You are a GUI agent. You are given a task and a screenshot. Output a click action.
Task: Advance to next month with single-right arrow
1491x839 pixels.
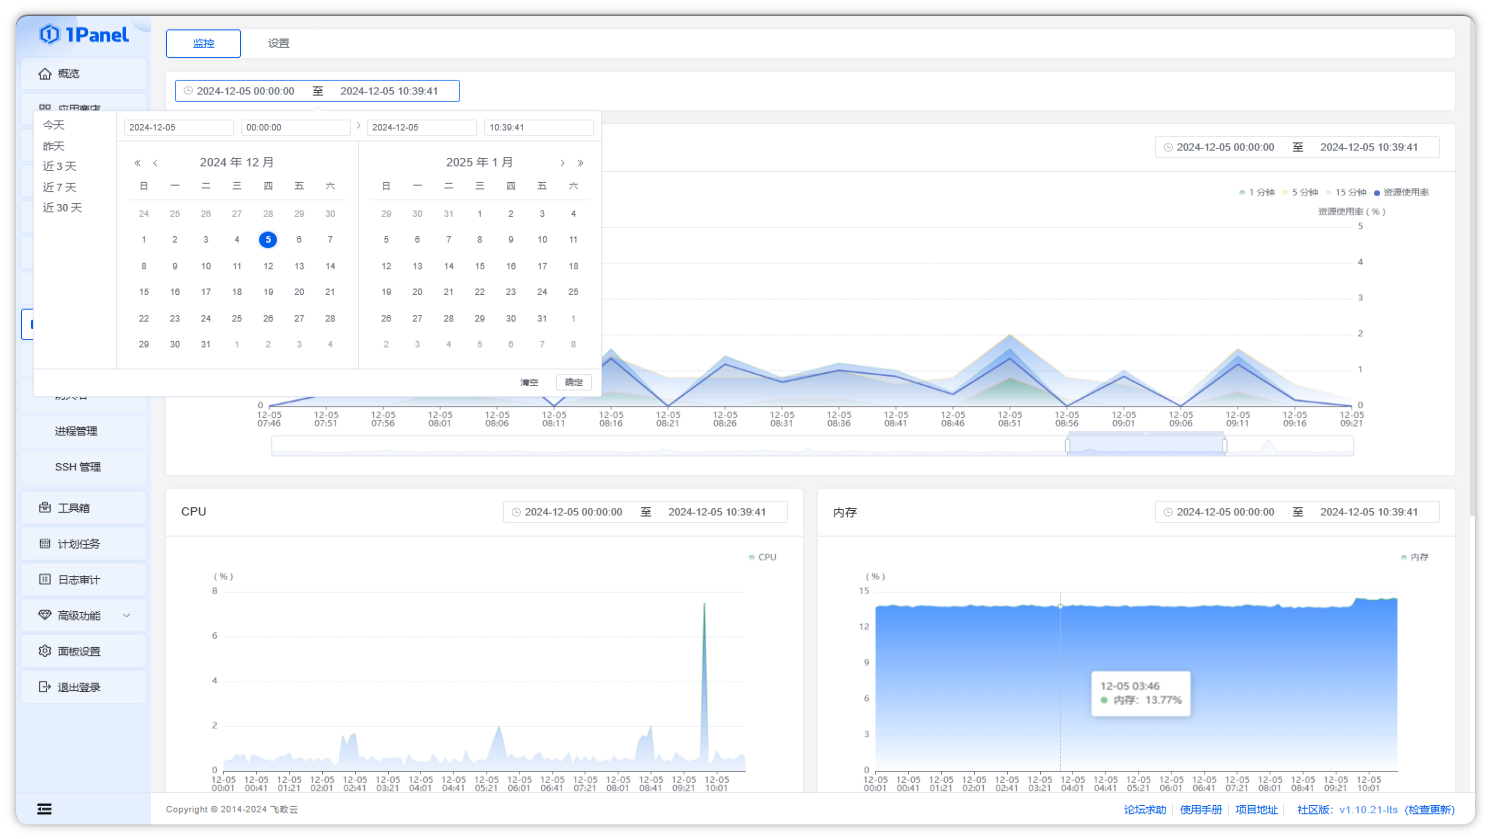[x=562, y=163]
